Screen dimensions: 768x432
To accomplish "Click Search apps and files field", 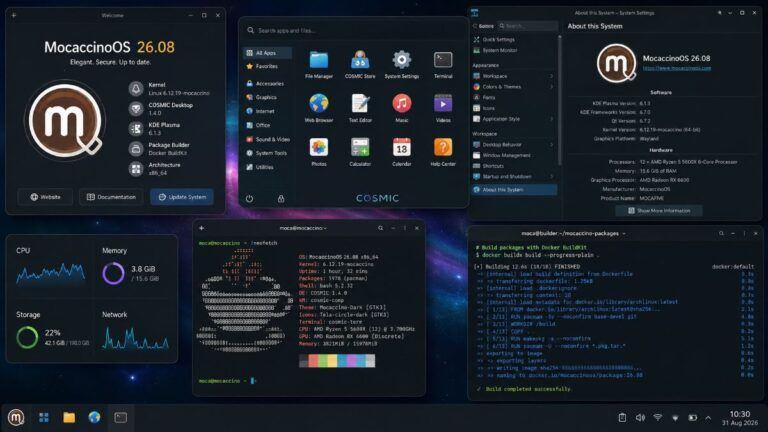I will [x=353, y=30].
